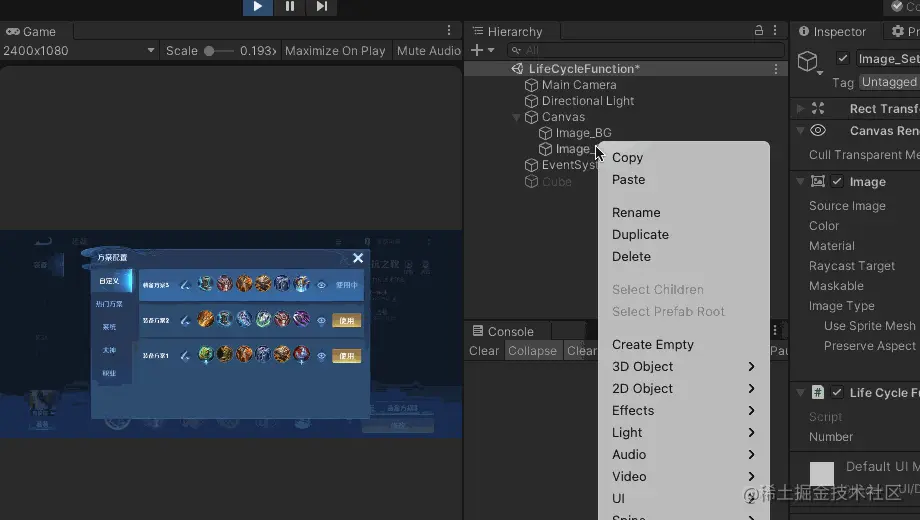Toggle Maximize On Play
Image resolution: width=920 pixels, height=520 pixels.
335,51
